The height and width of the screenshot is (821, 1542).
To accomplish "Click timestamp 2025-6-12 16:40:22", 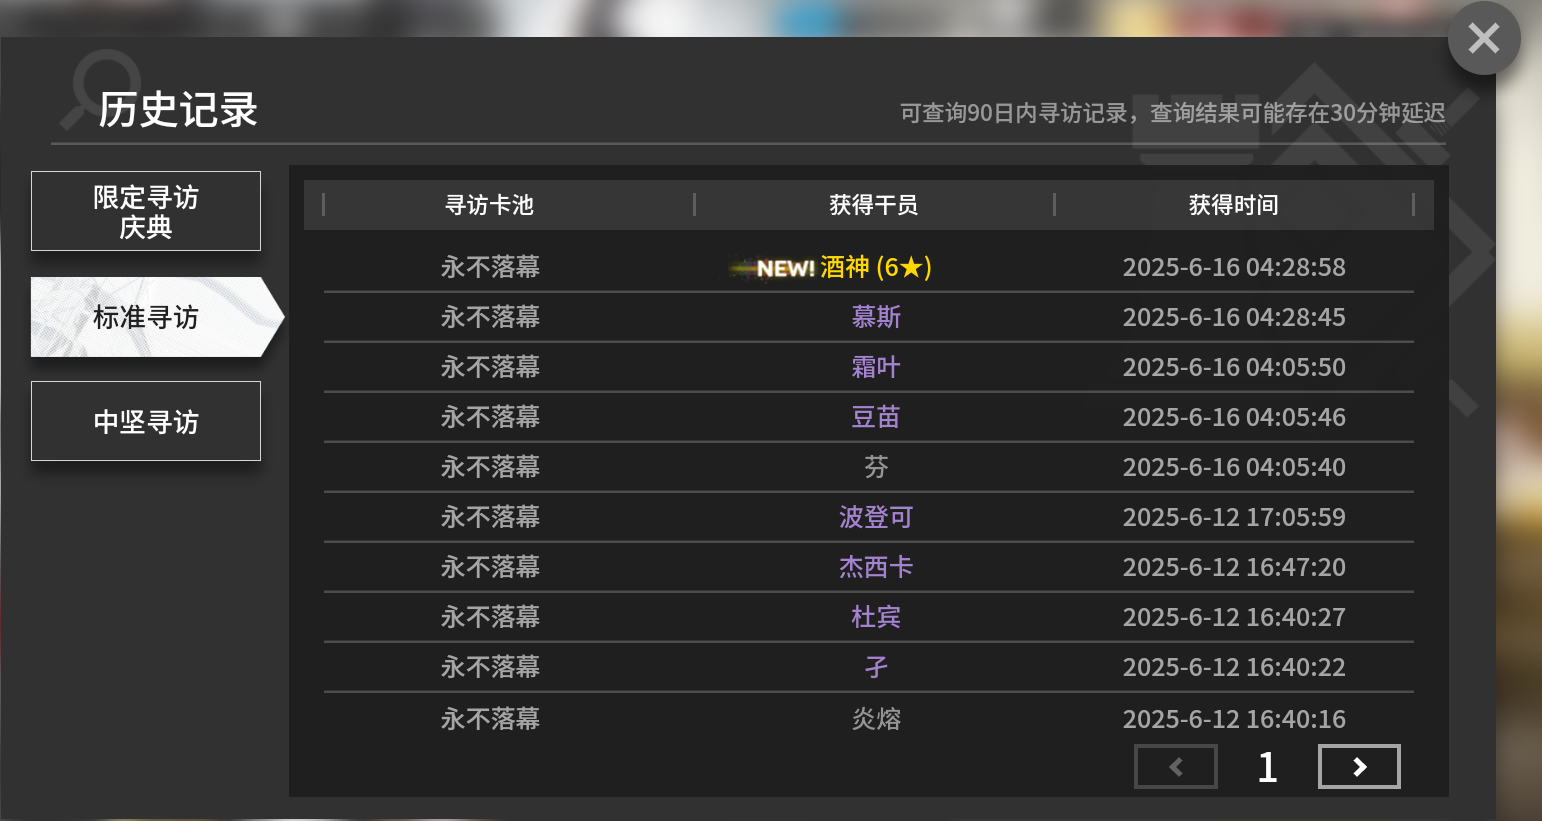I will point(1234,667).
